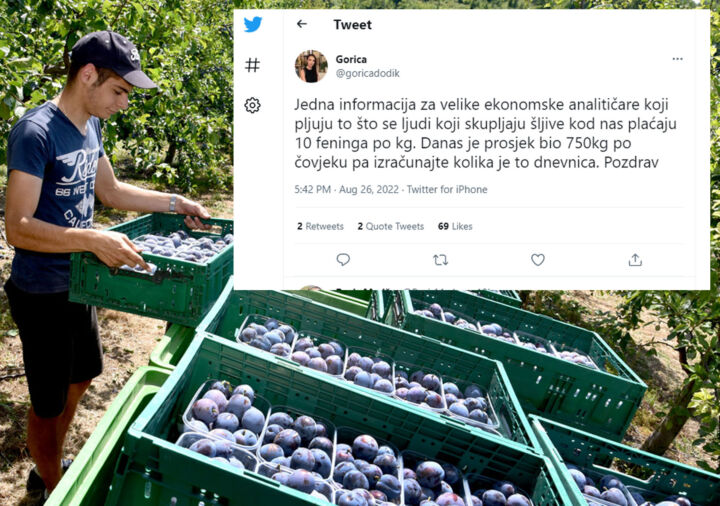The width and height of the screenshot is (720, 506).
Task: Click the Tweet header title
Action: (x=352, y=24)
